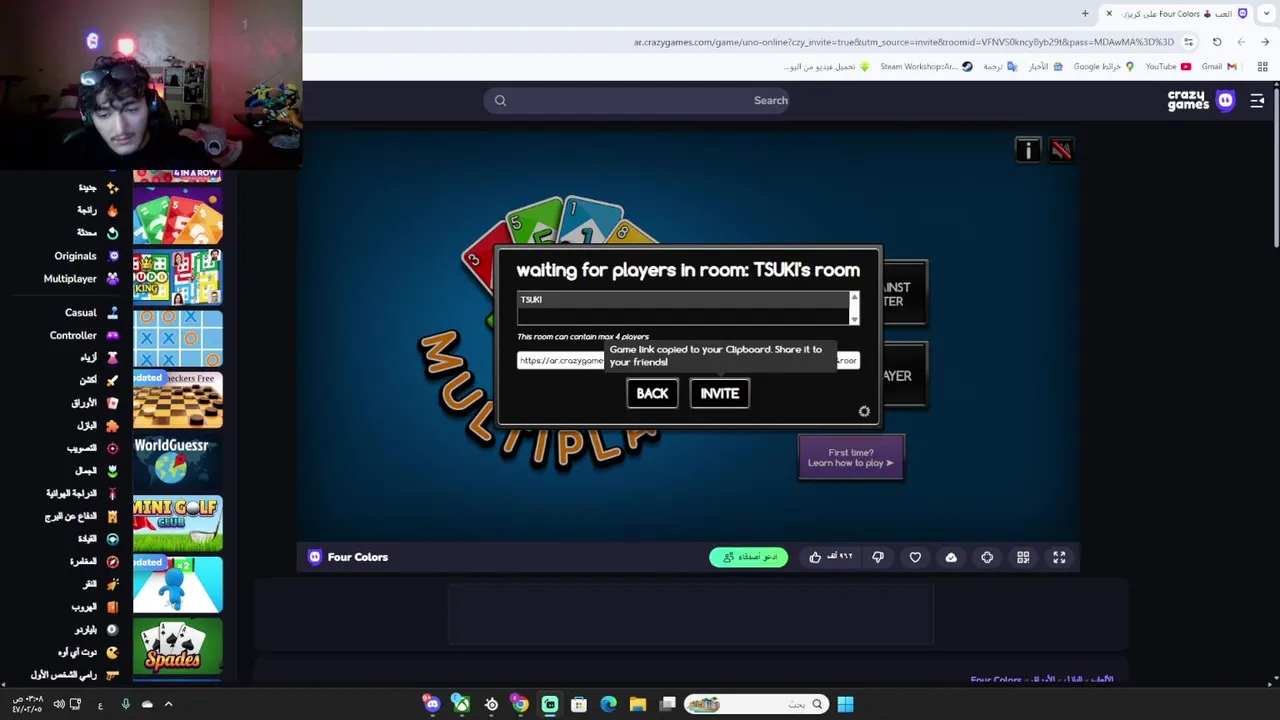Open File Explorer from taskbar
1280x720 pixels.
pos(638,704)
